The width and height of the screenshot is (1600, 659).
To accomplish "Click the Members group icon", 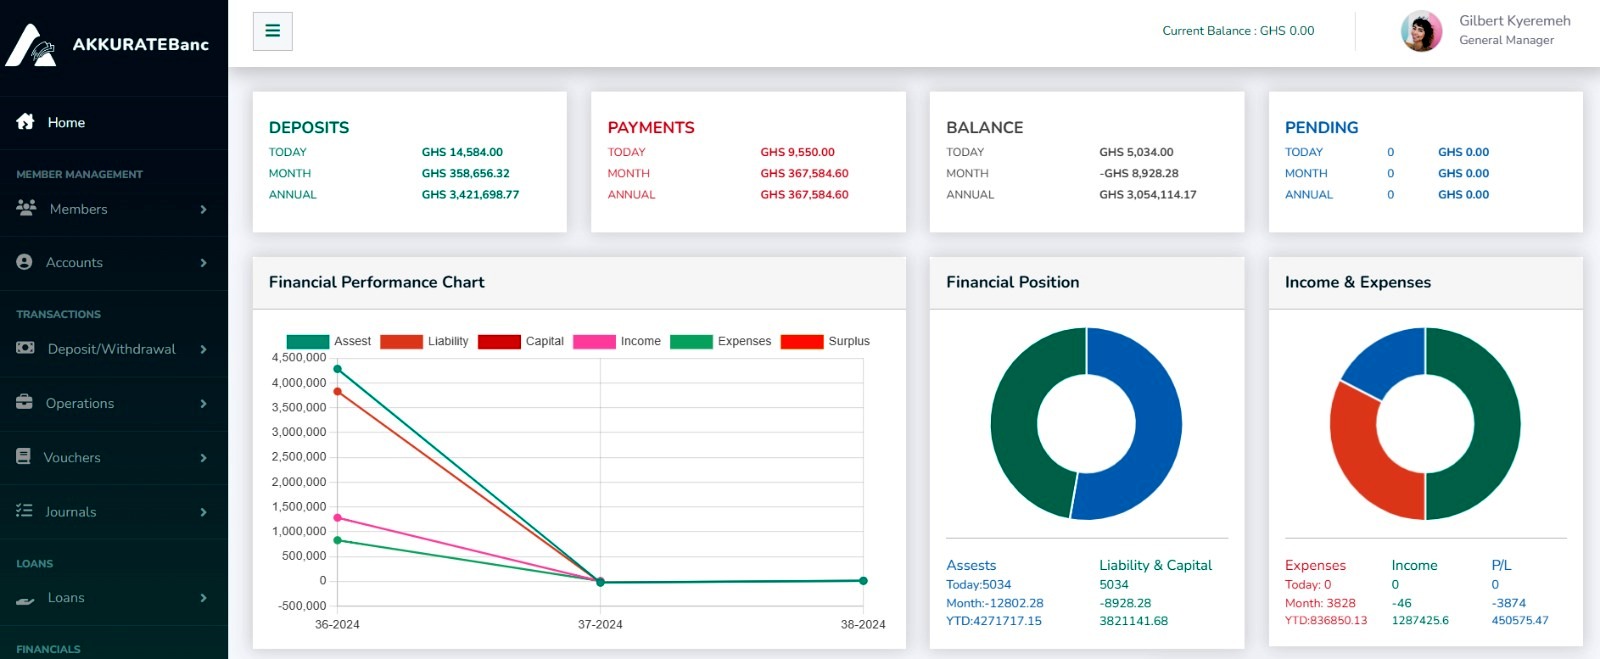I will click(x=26, y=208).
